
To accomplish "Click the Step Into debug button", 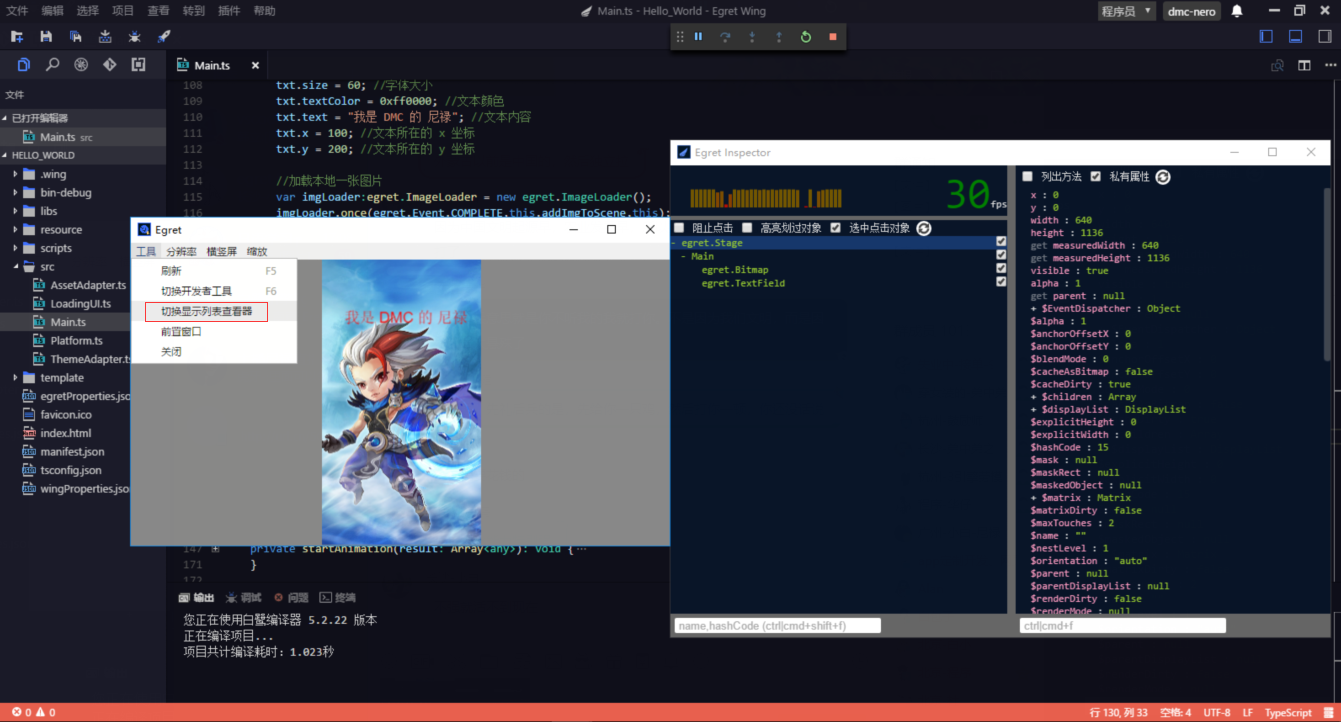I will tap(752, 37).
